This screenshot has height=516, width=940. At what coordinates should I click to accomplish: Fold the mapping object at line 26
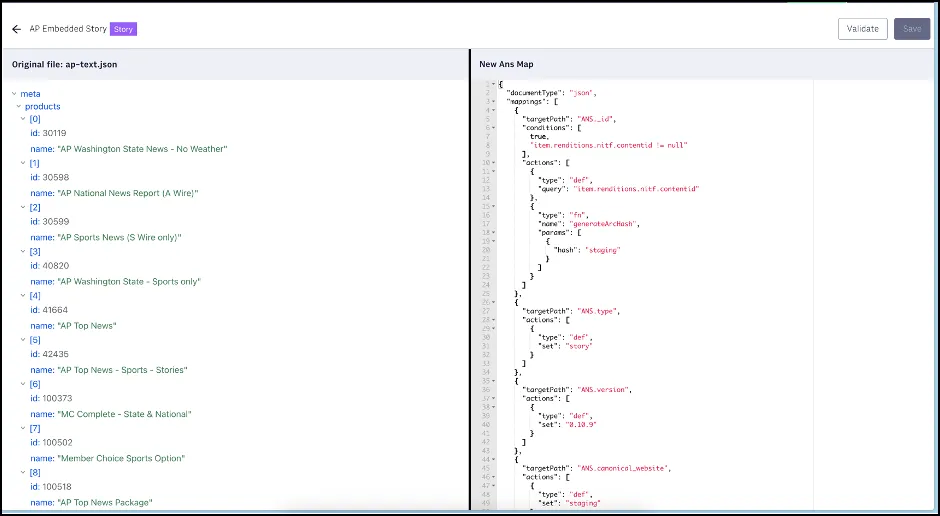pos(494,302)
